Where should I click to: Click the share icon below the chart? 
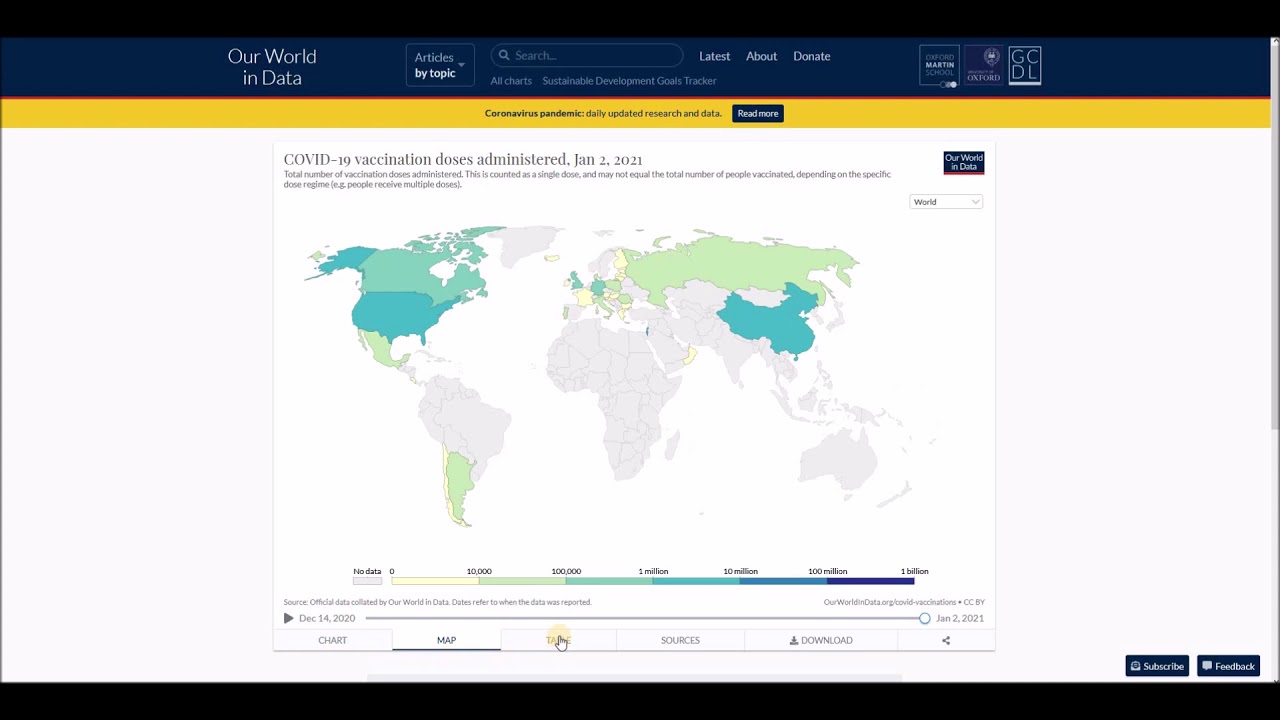pos(946,640)
